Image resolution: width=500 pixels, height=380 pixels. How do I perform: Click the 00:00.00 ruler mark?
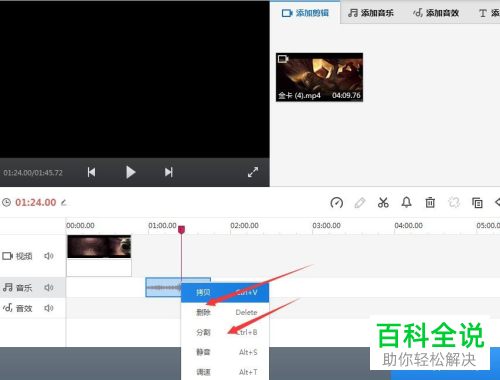[80, 226]
